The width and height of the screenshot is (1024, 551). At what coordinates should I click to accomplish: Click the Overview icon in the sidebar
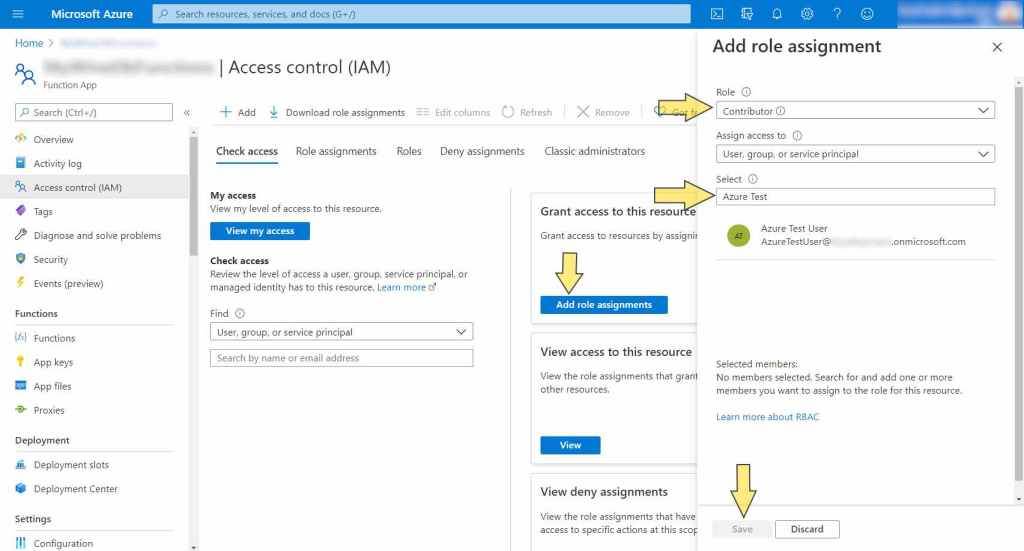21,138
